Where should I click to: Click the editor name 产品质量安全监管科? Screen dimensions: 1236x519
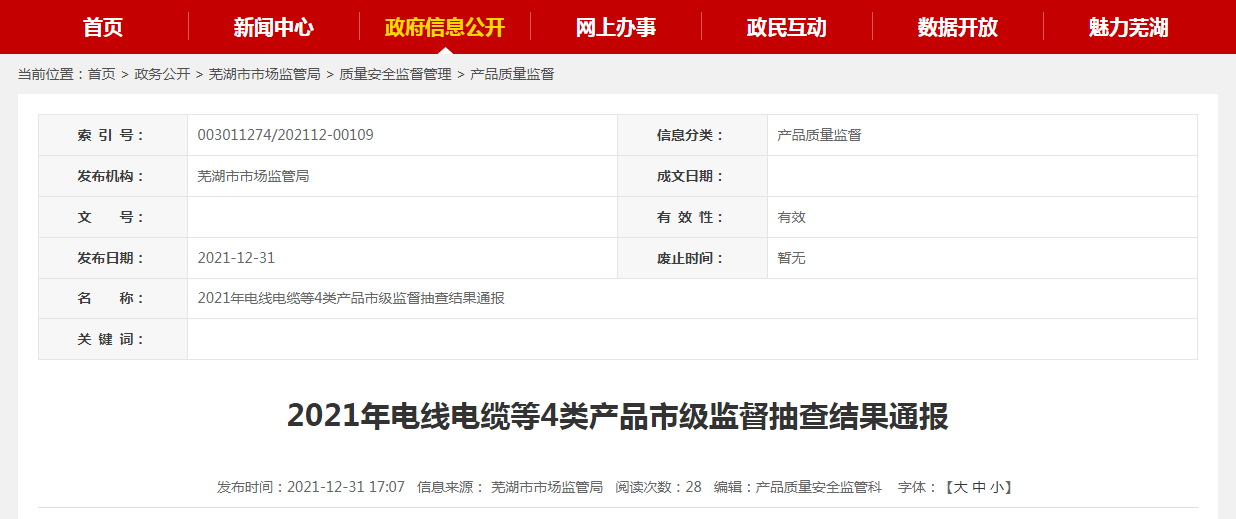pos(819,487)
